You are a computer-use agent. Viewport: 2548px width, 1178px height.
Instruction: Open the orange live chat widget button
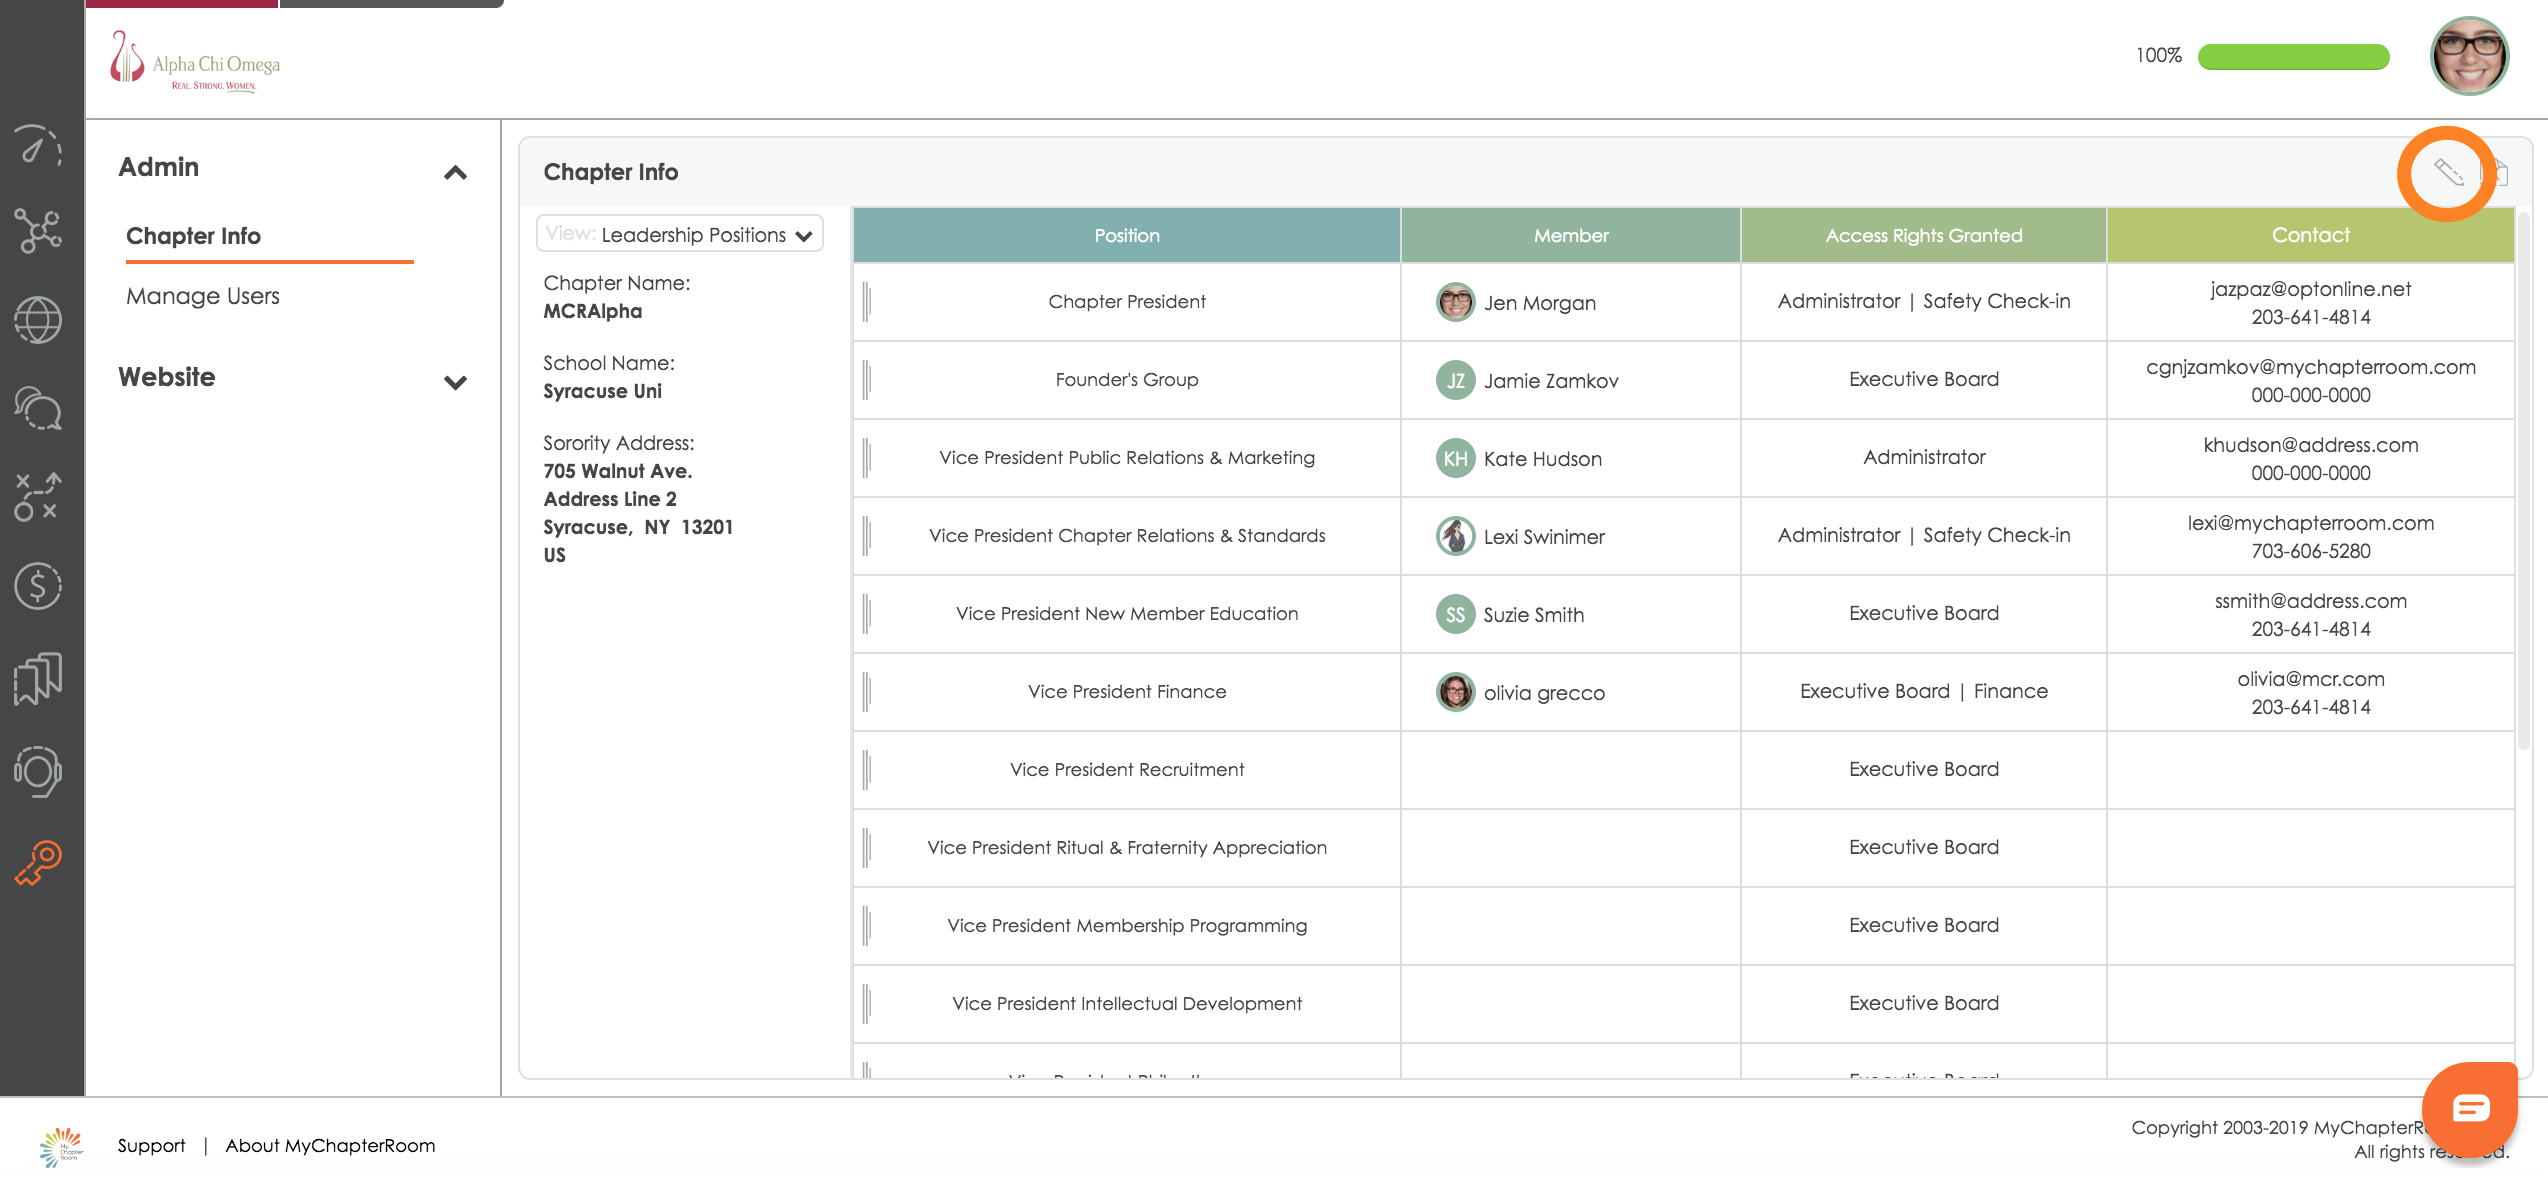coord(2469,1108)
